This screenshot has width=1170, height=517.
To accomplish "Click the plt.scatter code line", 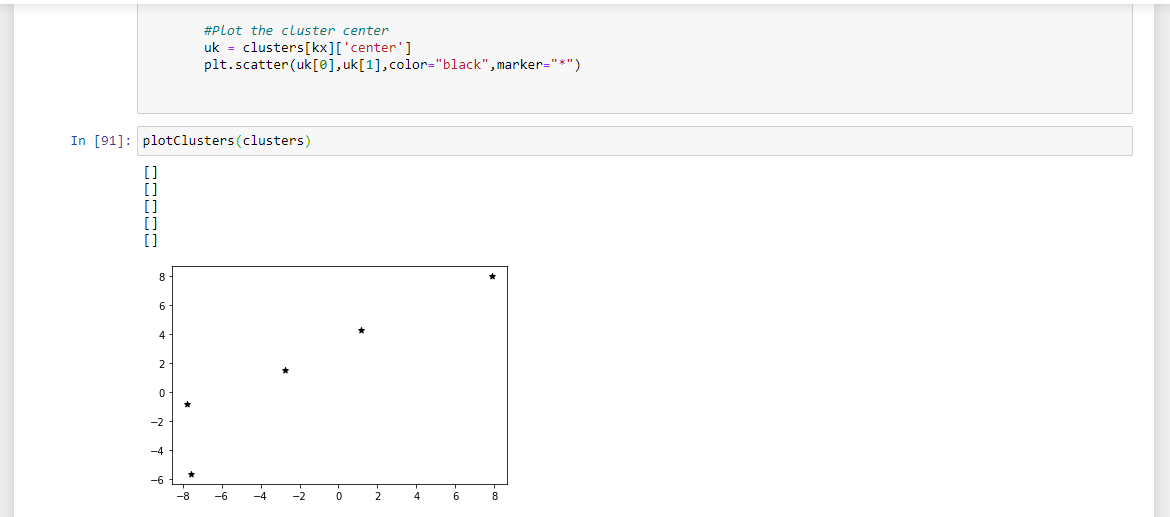I will (x=392, y=65).
